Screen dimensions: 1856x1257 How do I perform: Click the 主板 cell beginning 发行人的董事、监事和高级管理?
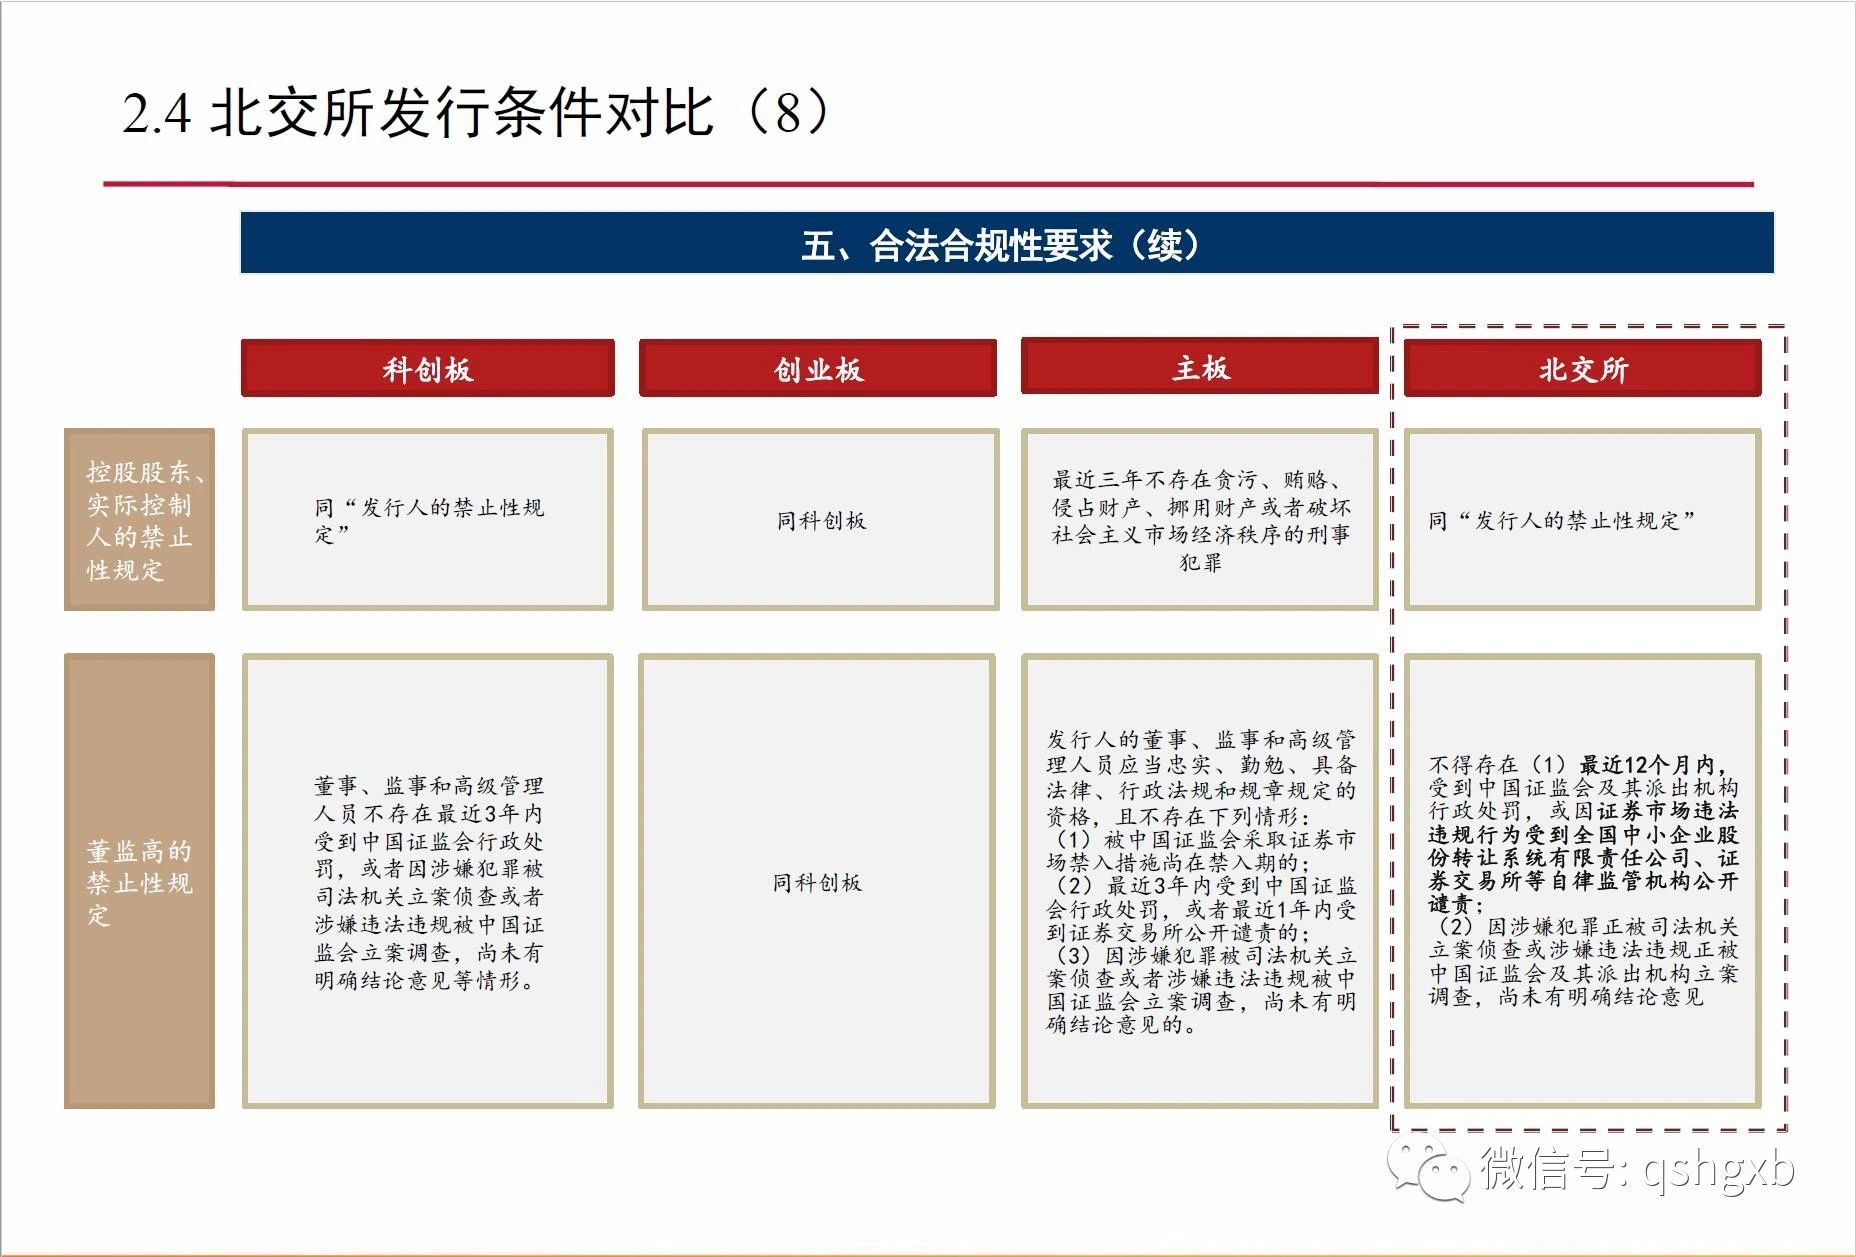tap(1200, 881)
